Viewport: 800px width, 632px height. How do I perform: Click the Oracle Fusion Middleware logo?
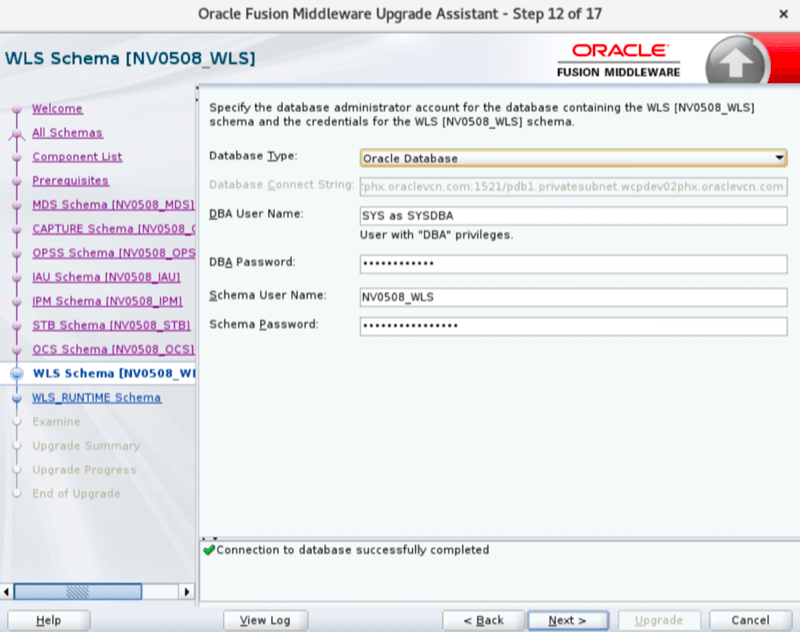pos(618,61)
